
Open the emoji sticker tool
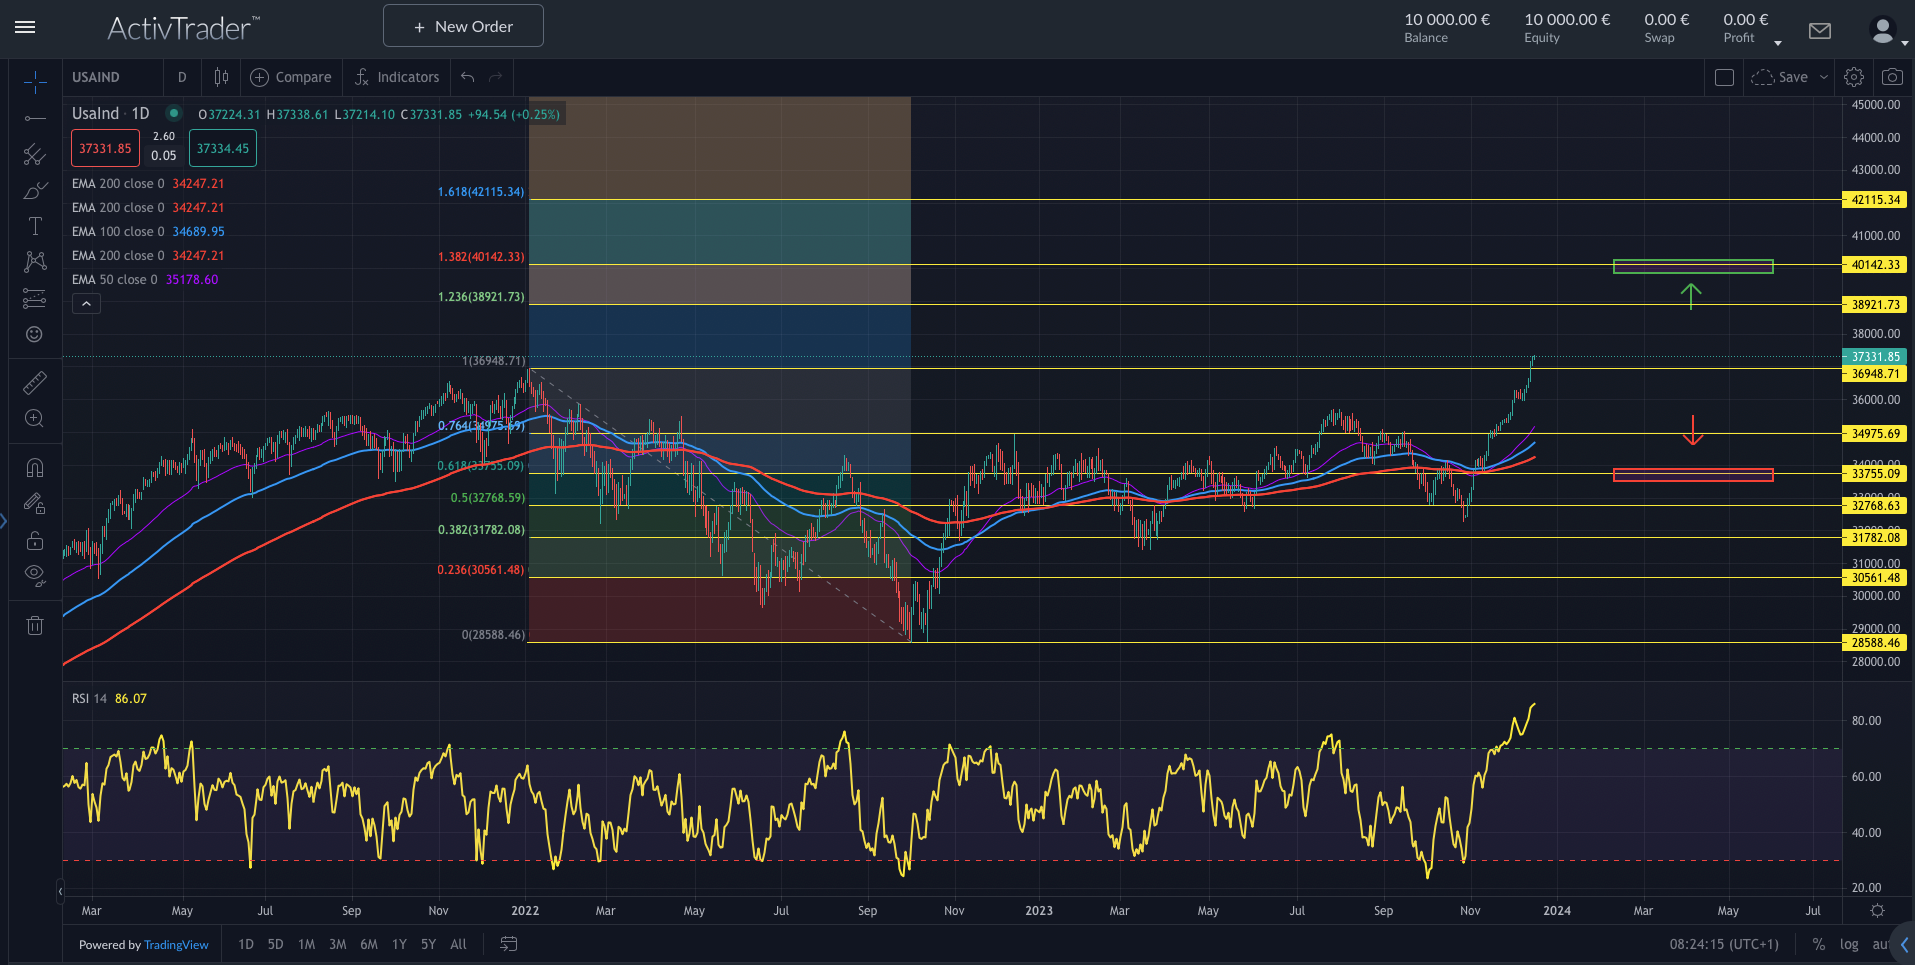[35, 334]
